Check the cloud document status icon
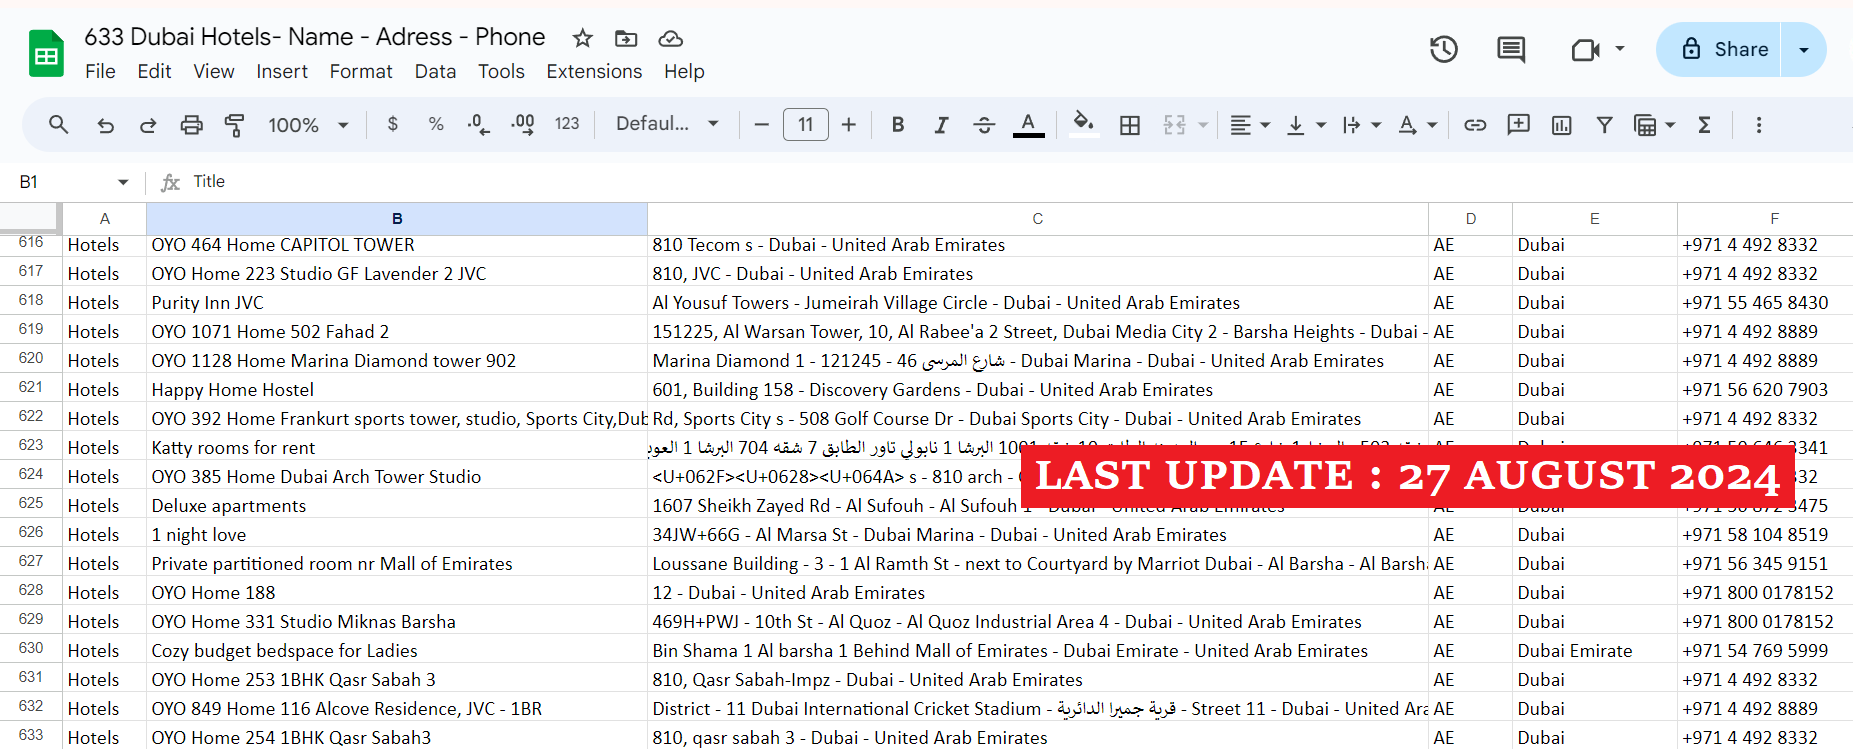The image size is (1853, 749). coord(670,38)
